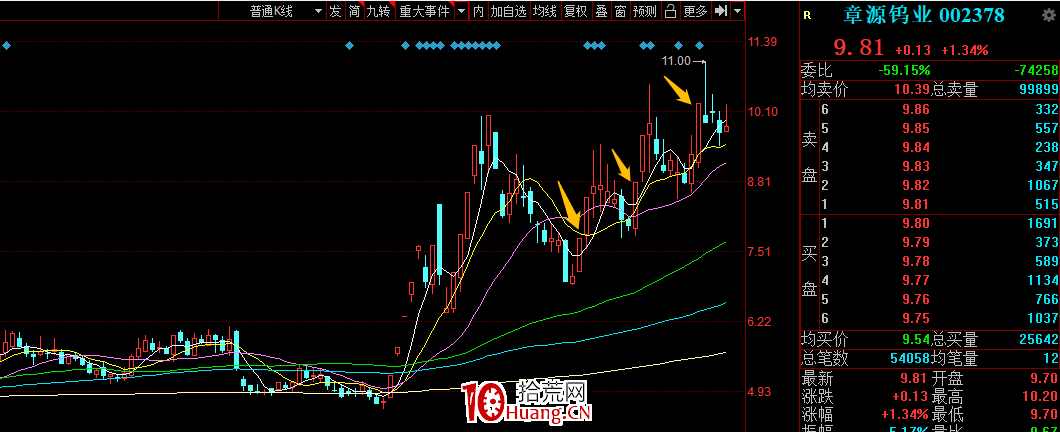This screenshot has width=1060, height=432.
Task: Select the buy level 3 row at 9.78
Action: pos(939,262)
